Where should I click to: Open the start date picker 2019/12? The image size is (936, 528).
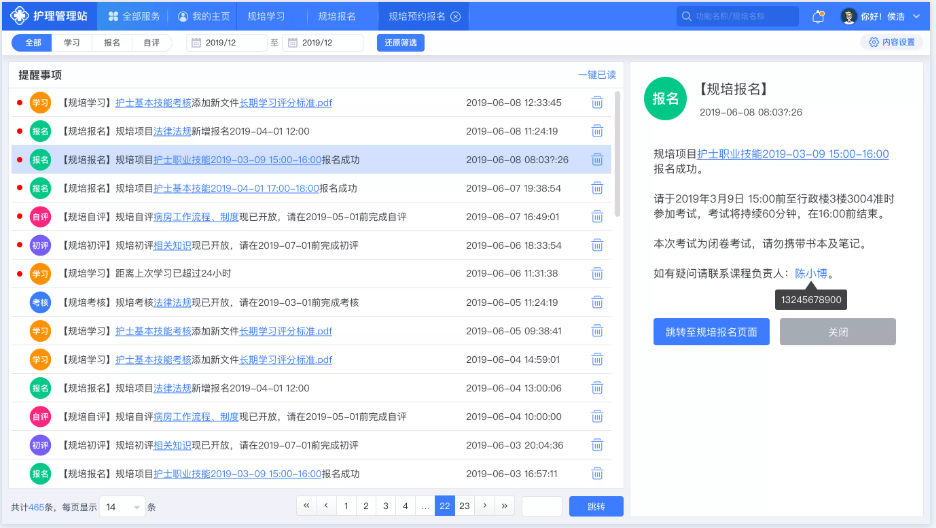click(227, 43)
